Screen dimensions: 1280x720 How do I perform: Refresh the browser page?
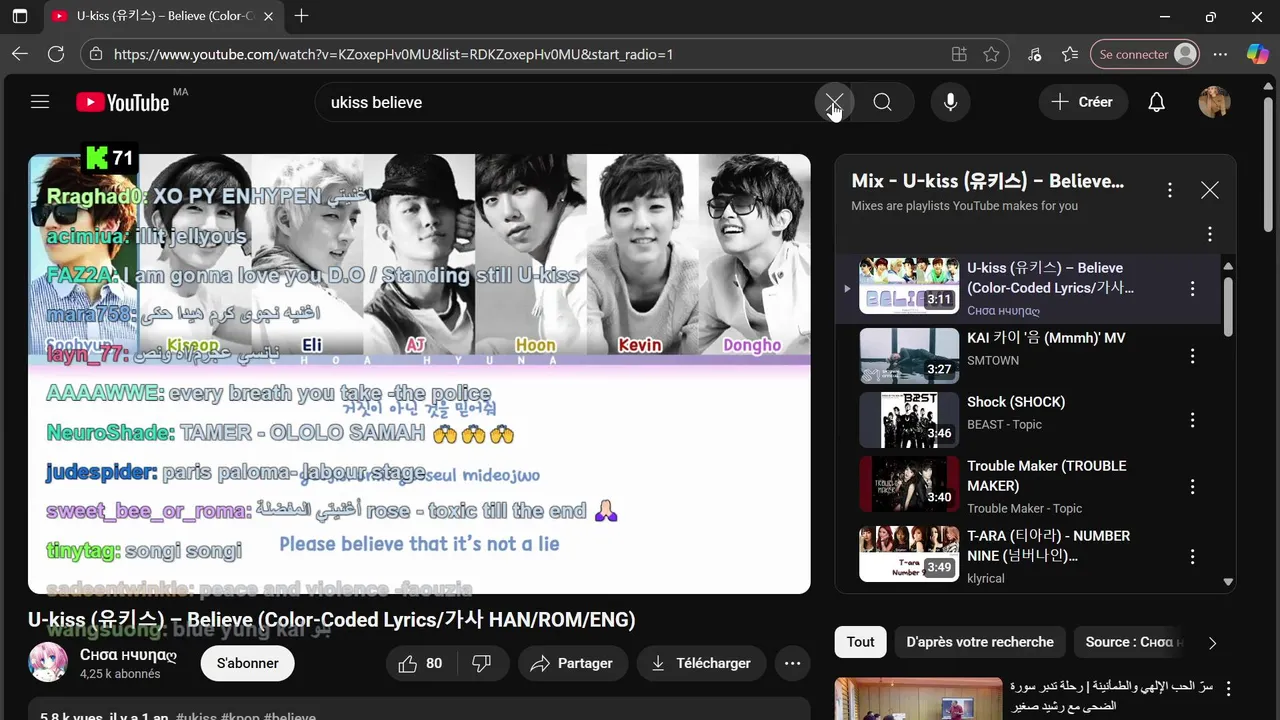[56, 54]
